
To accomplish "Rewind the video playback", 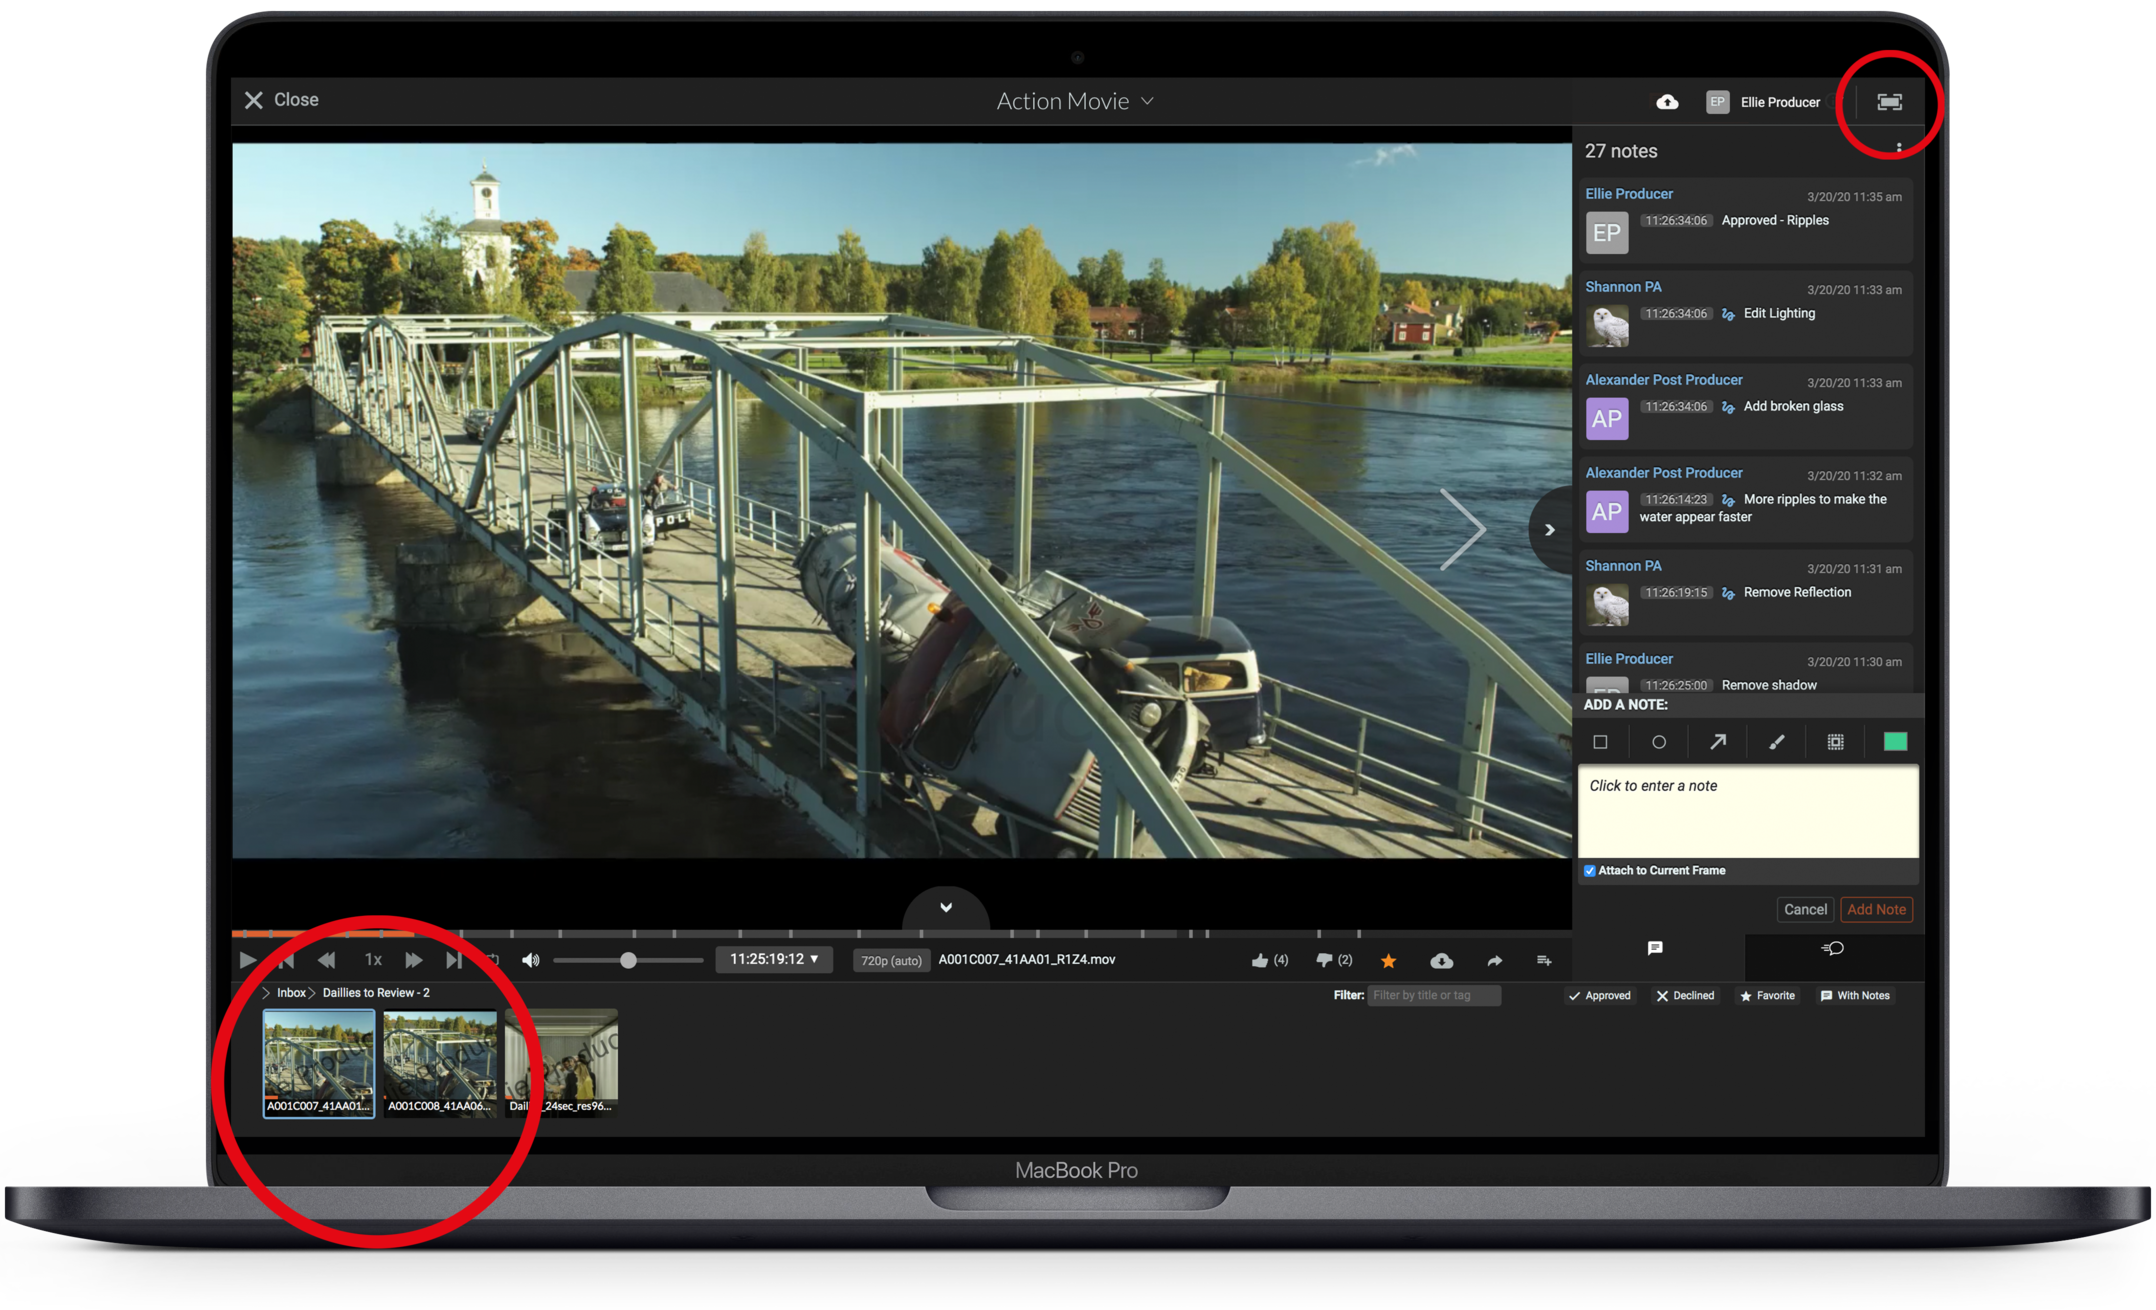I will 326,960.
